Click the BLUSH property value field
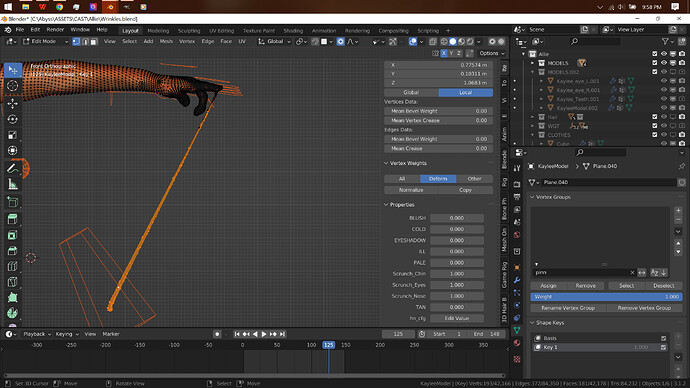The height and width of the screenshot is (388, 690). (x=457, y=218)
